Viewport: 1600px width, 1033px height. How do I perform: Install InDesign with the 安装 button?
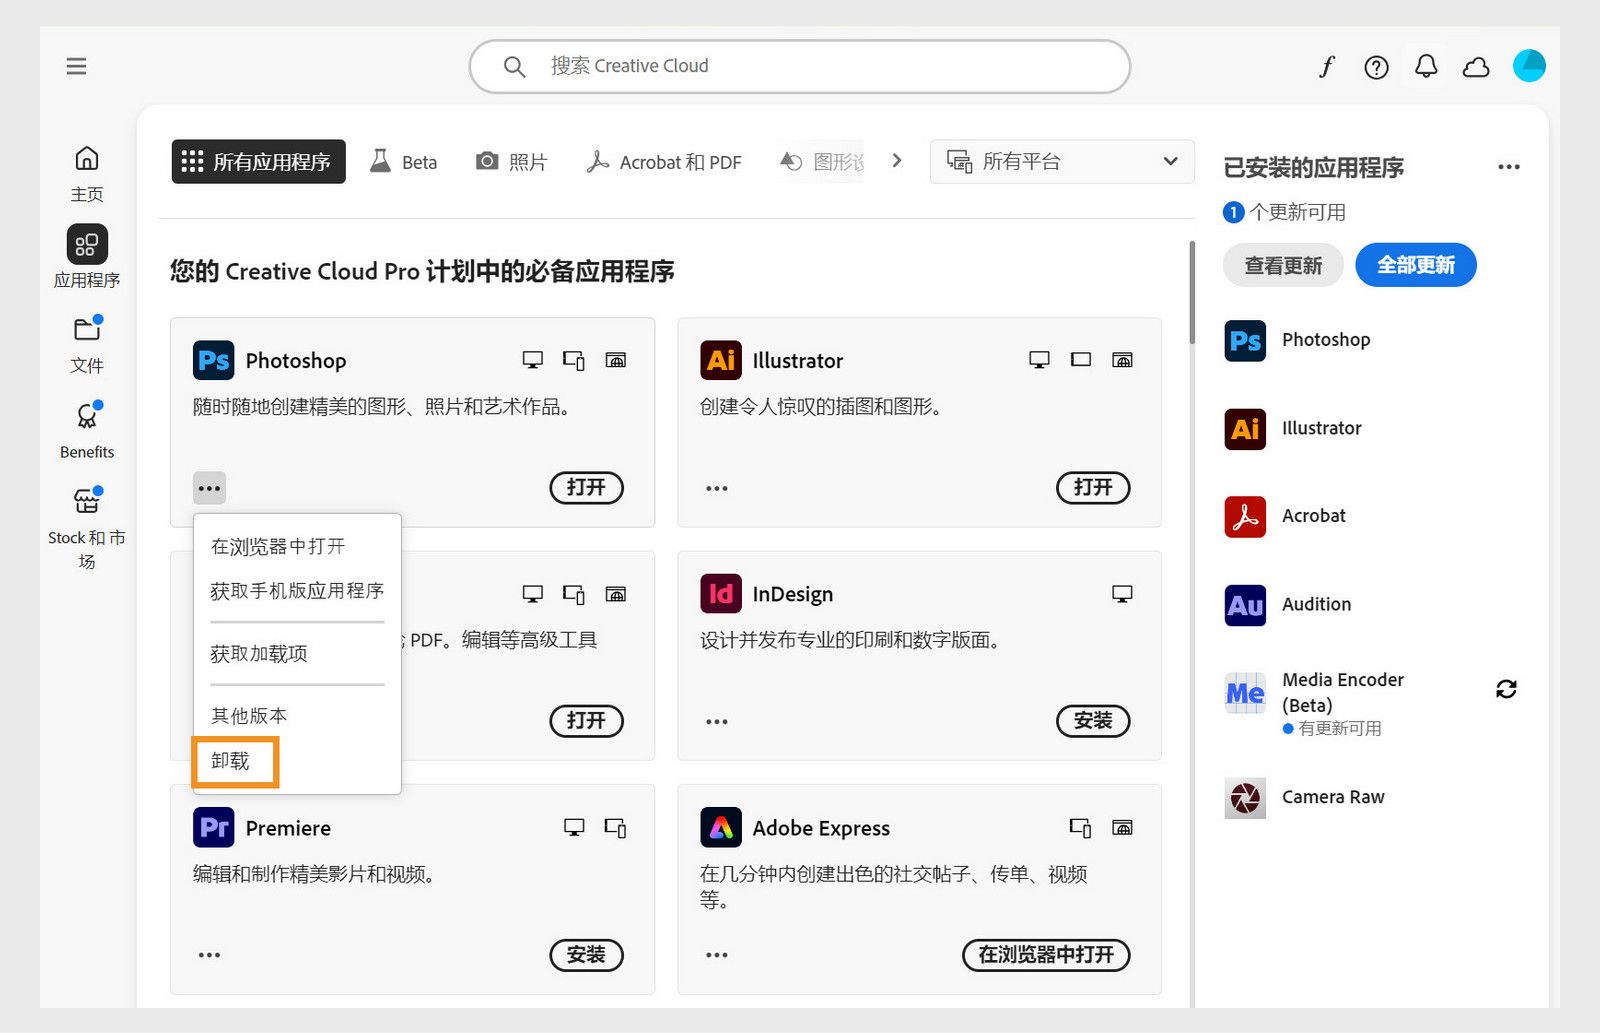(1092, 721)
